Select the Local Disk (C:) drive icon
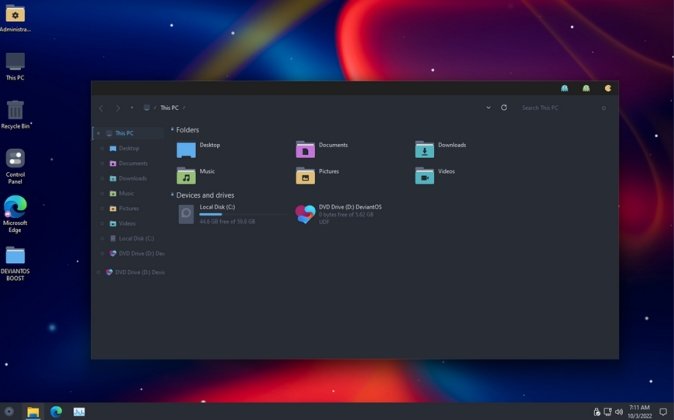The height and width of the screenshot is (420, 674). pyautogui.click(x=186, y=214)
